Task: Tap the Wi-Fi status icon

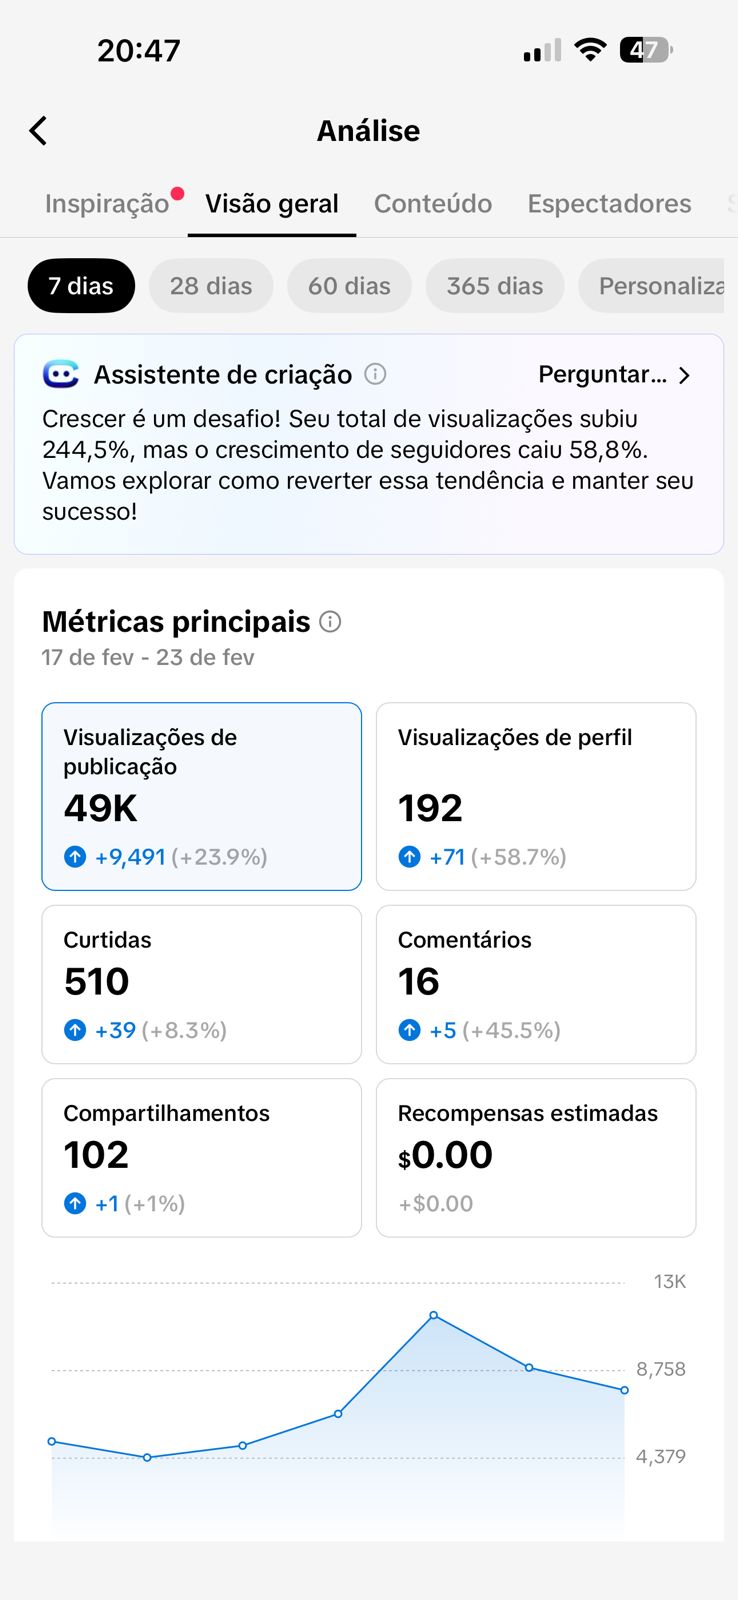Action: pyautogui.click(x=591, y=50)
